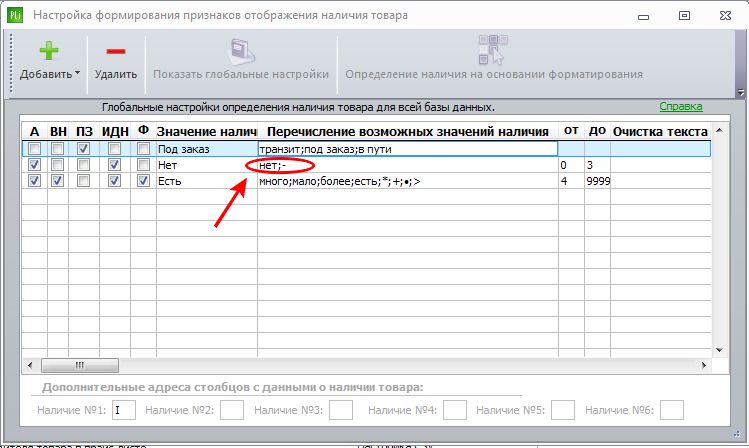This screenshot has height=448, width=749.
Task: Toggle ИДН checkbox in Под заказ row
Action: [x=114, y=149]
